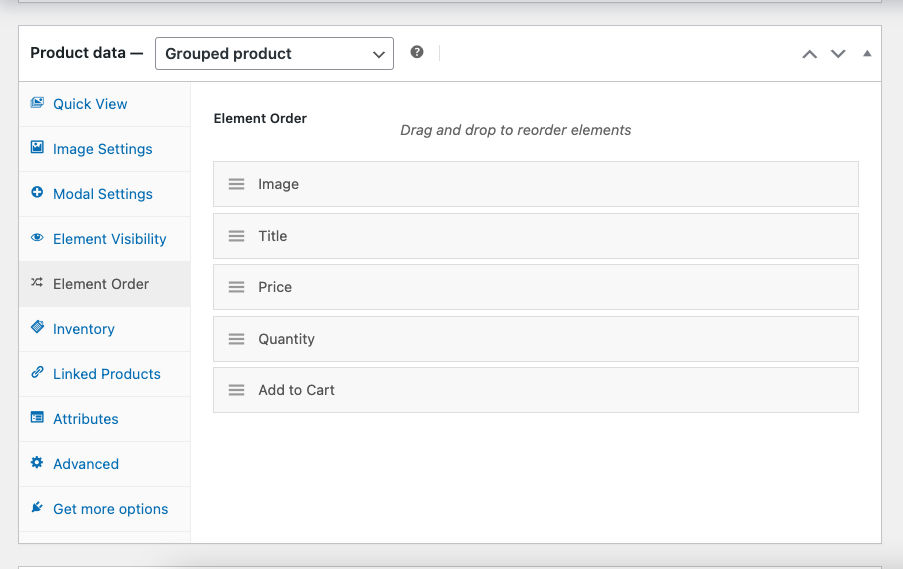The width and height of the screenshot is (903, 569).
Task: Click the Image element drag handle
Action: tap(237, 184)
